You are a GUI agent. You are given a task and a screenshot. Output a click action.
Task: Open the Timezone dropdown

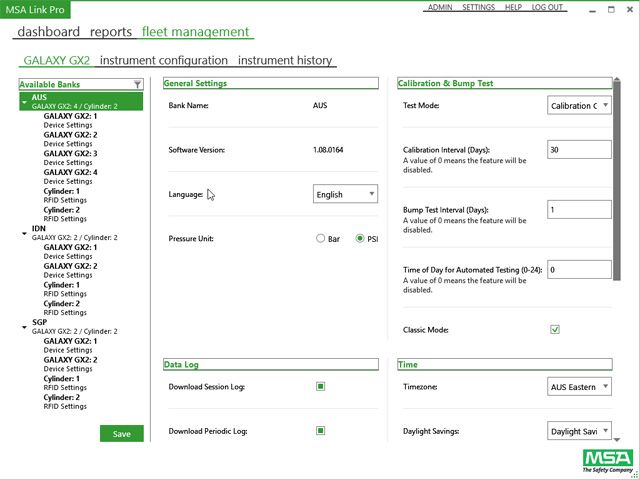coord(579,386)
